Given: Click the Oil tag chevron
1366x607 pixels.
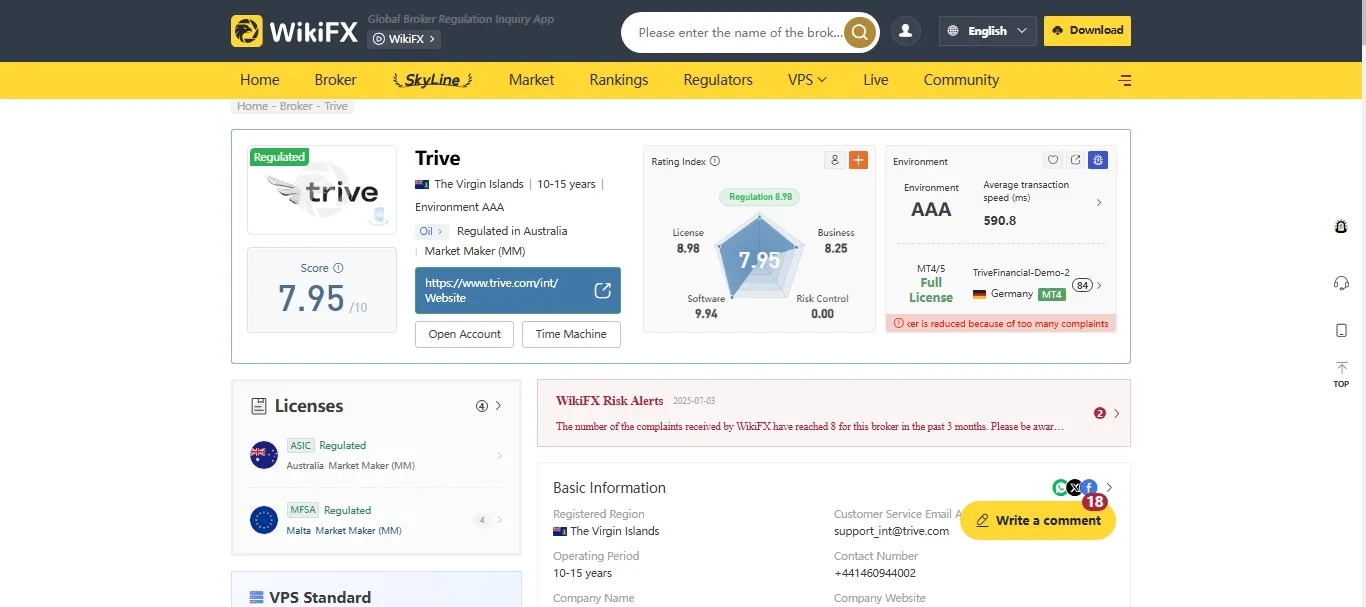Looking at the screenshot, I should tap(440, 231).
